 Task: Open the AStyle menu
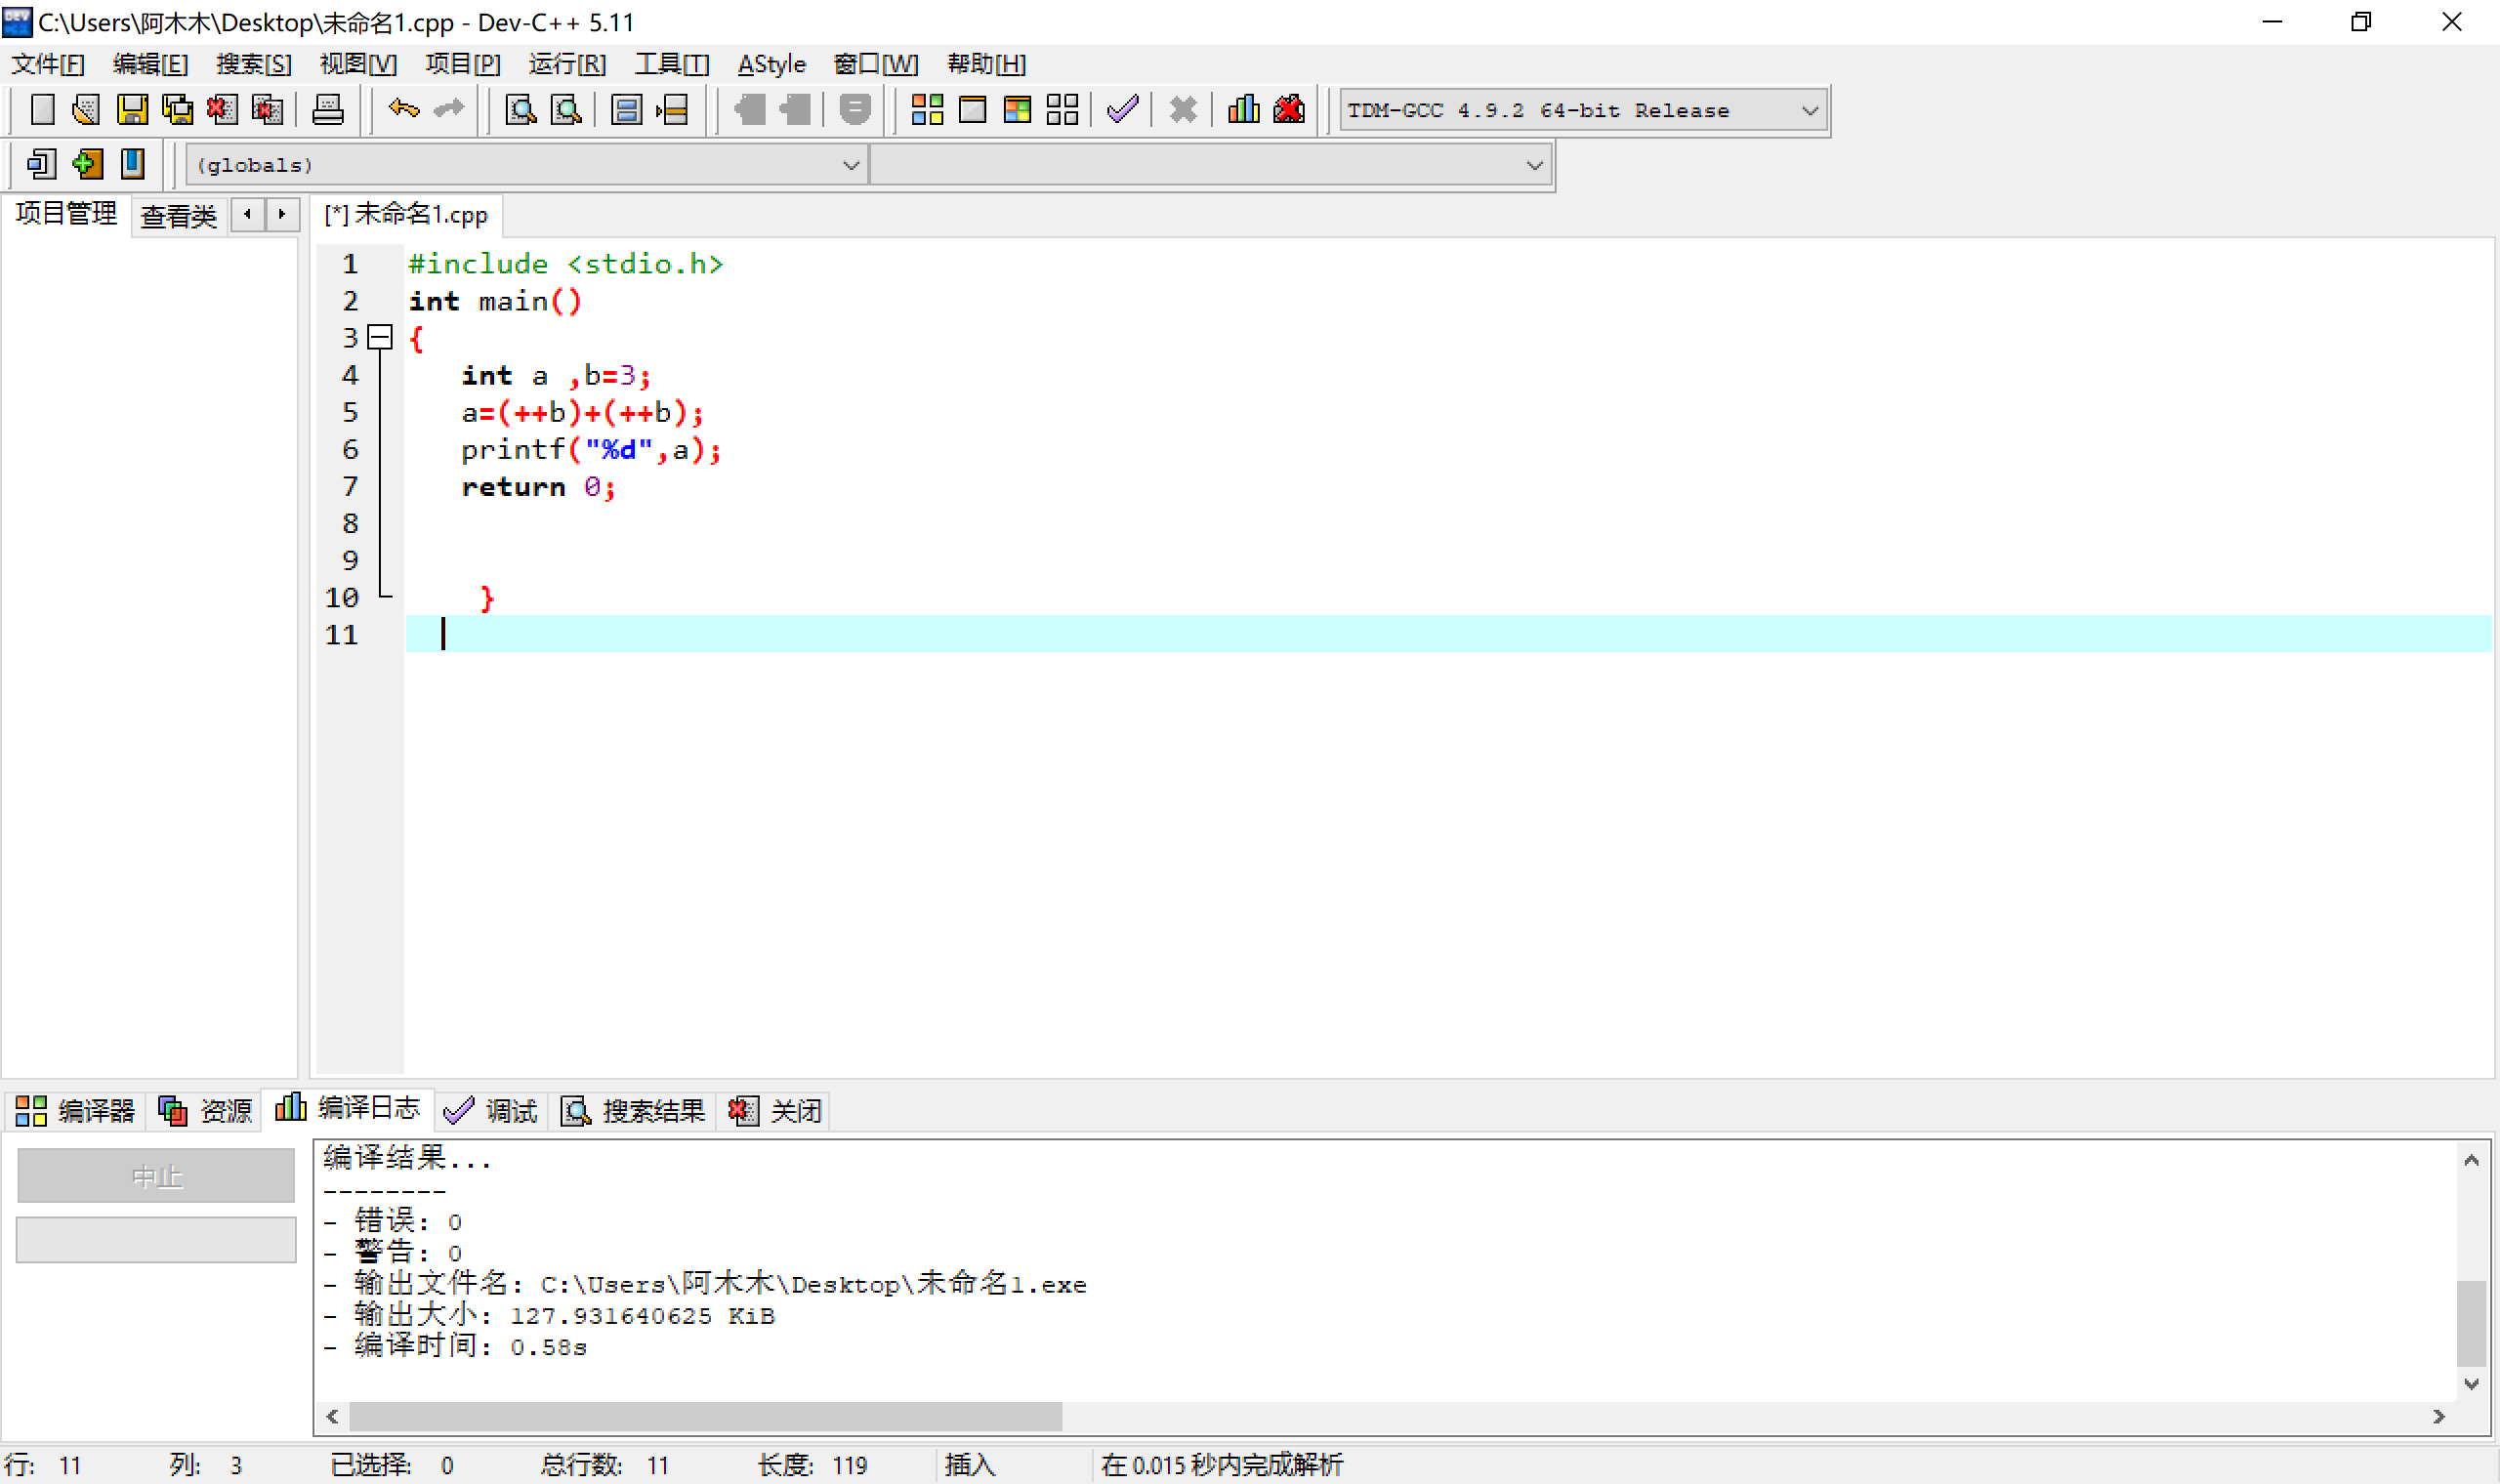coord(772,64)
